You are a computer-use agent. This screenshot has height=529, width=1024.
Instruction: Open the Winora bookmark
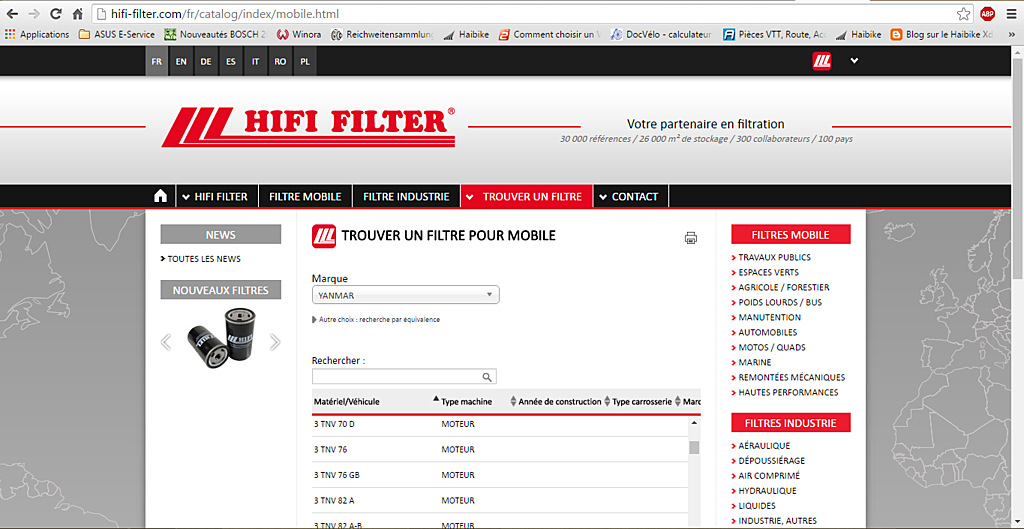pos(299,35)
